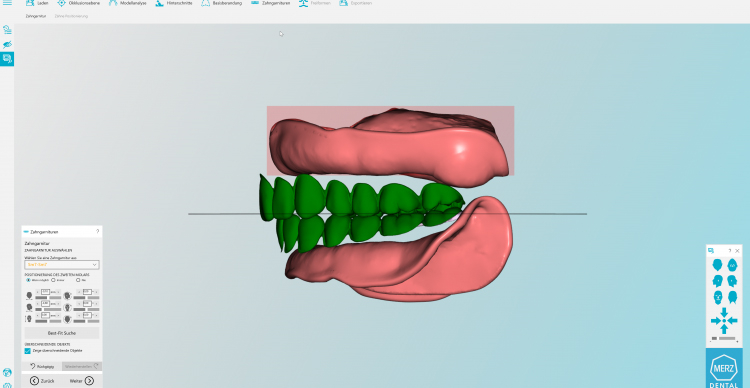This screenshot has height=388, width=750.
Task: Expand the Zahngarnitur selection dropdown
Action: [62, 265]
